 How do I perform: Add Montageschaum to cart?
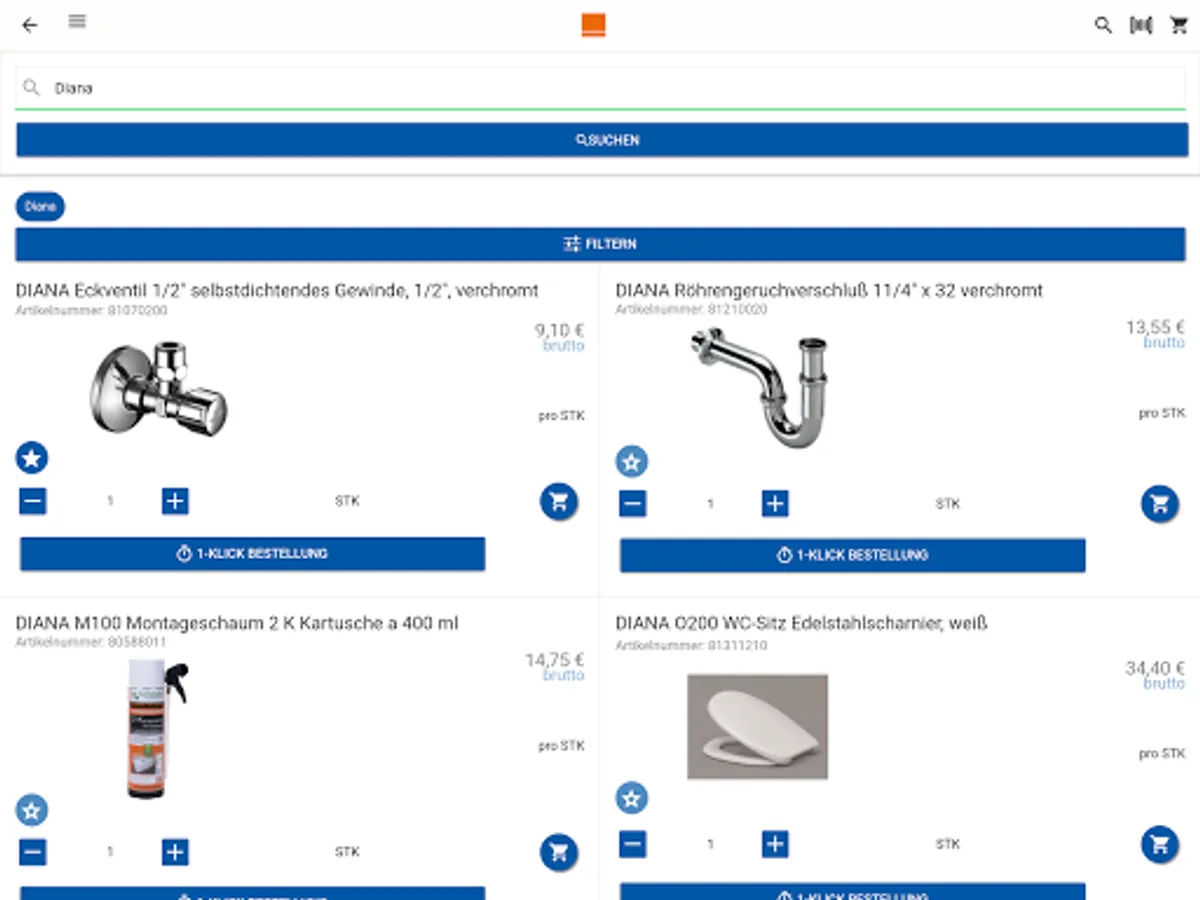pos(559,852)
